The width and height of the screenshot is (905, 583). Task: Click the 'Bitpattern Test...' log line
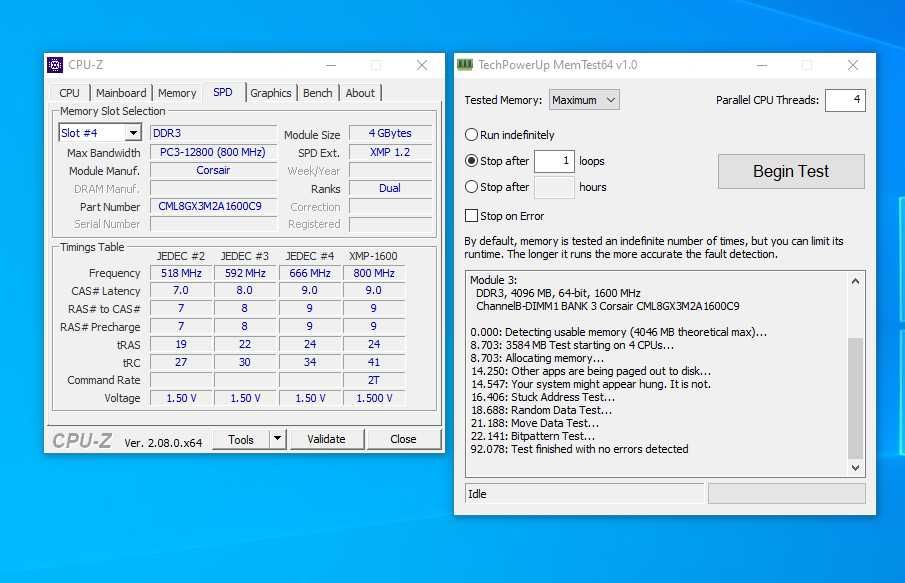click(x=532, y=436)
